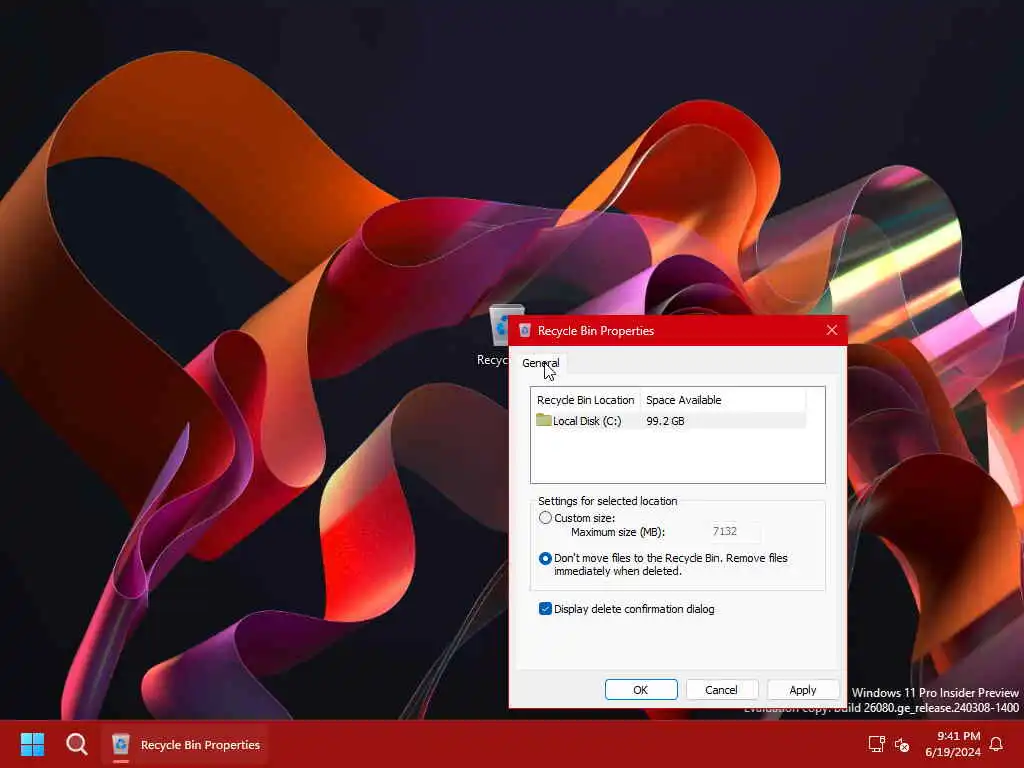Open the clock showing 9:41 PM

coord(953,744)
